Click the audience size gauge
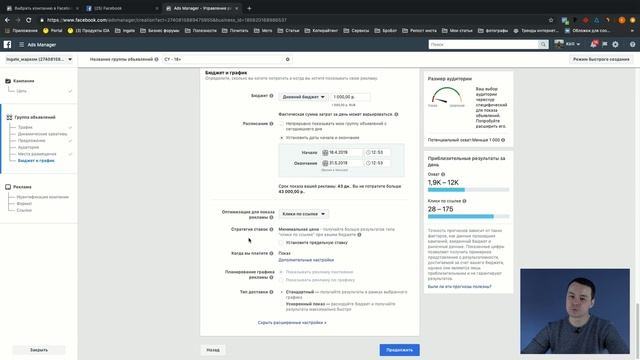This screenshot has width=640, height=360. (x=447, y=96)
